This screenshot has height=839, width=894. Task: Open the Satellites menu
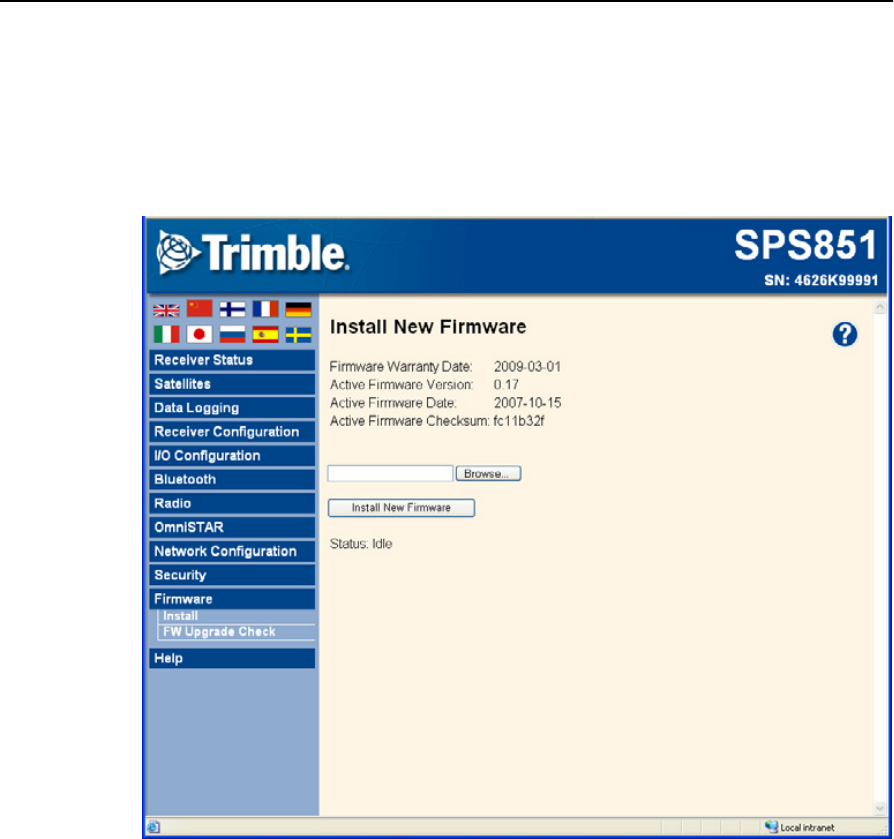pos(232,384)
